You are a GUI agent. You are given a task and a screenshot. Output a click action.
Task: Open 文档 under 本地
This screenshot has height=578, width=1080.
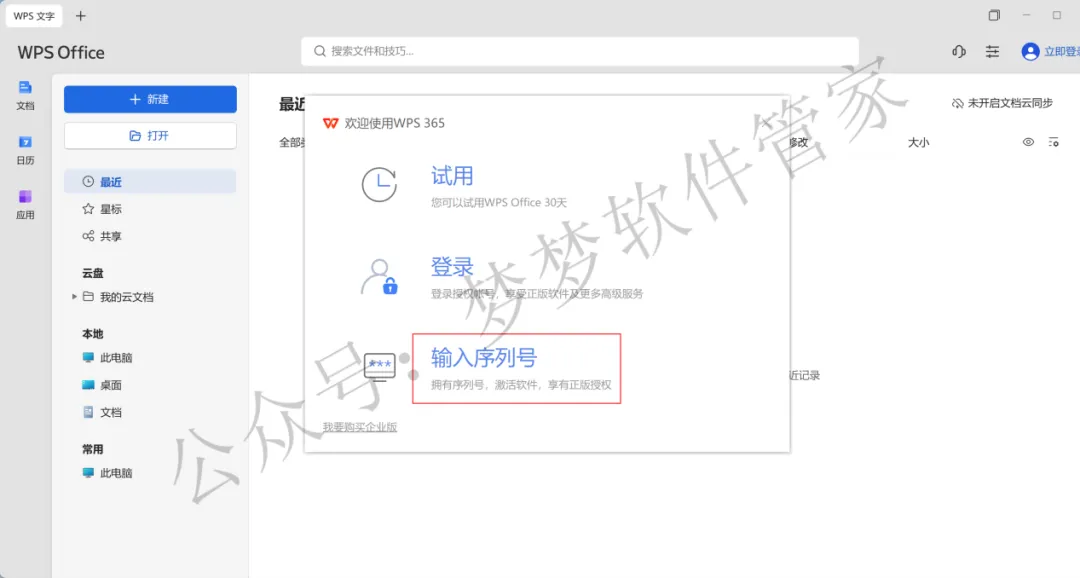click(x=102, y=412)
